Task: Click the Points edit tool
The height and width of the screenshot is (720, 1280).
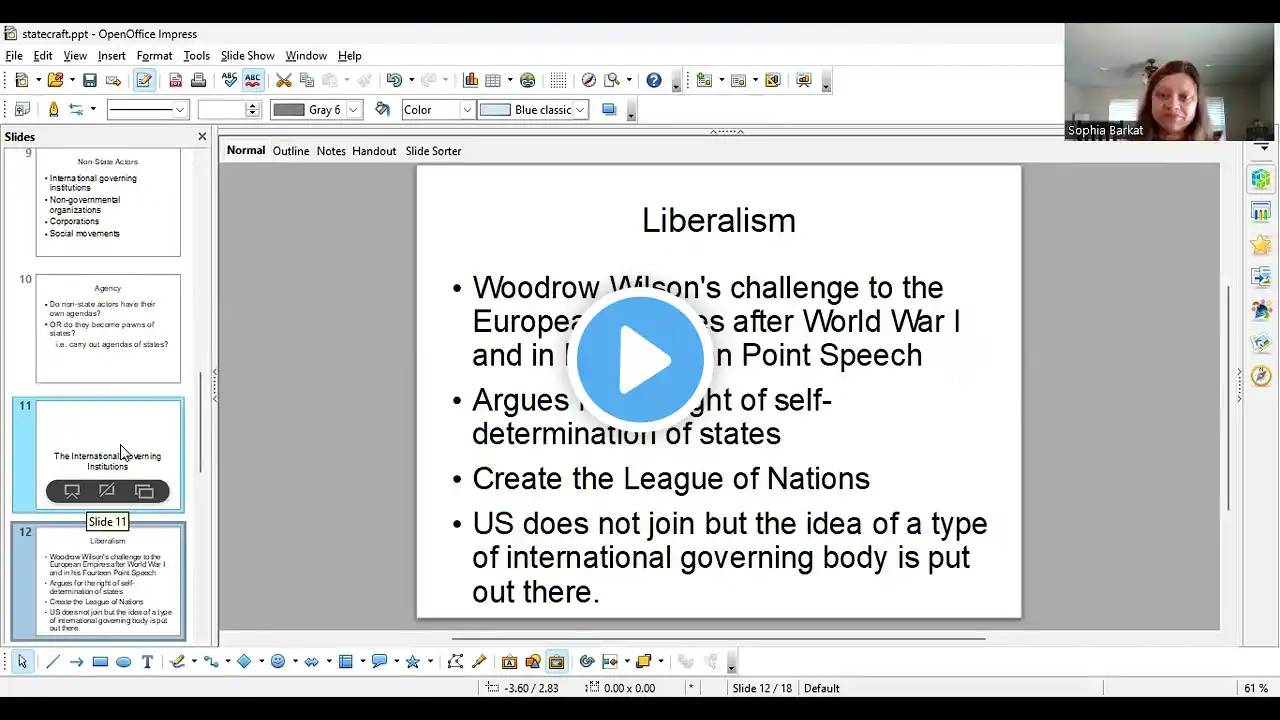Action: [455, 661]
